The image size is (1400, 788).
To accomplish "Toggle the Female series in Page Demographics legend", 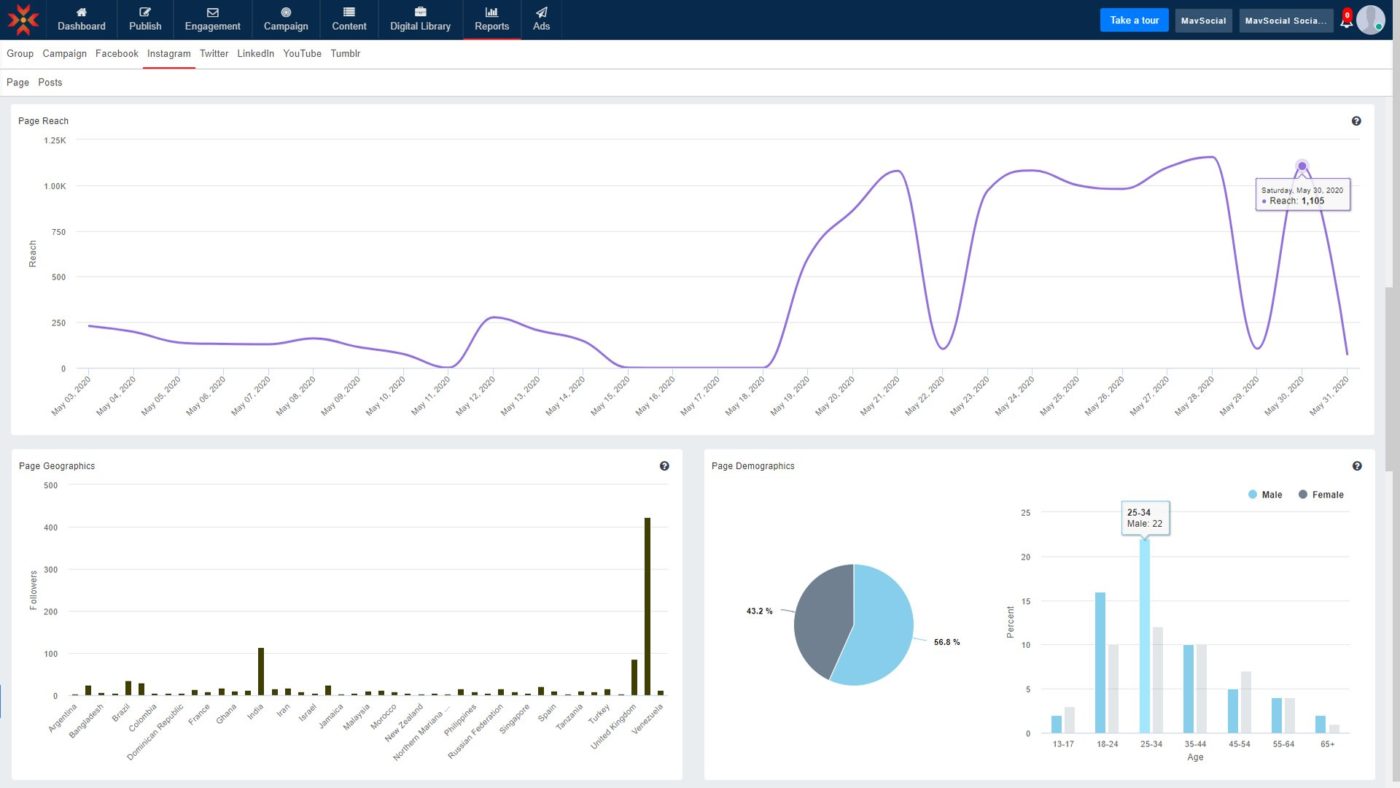I will coord(1321,494).
